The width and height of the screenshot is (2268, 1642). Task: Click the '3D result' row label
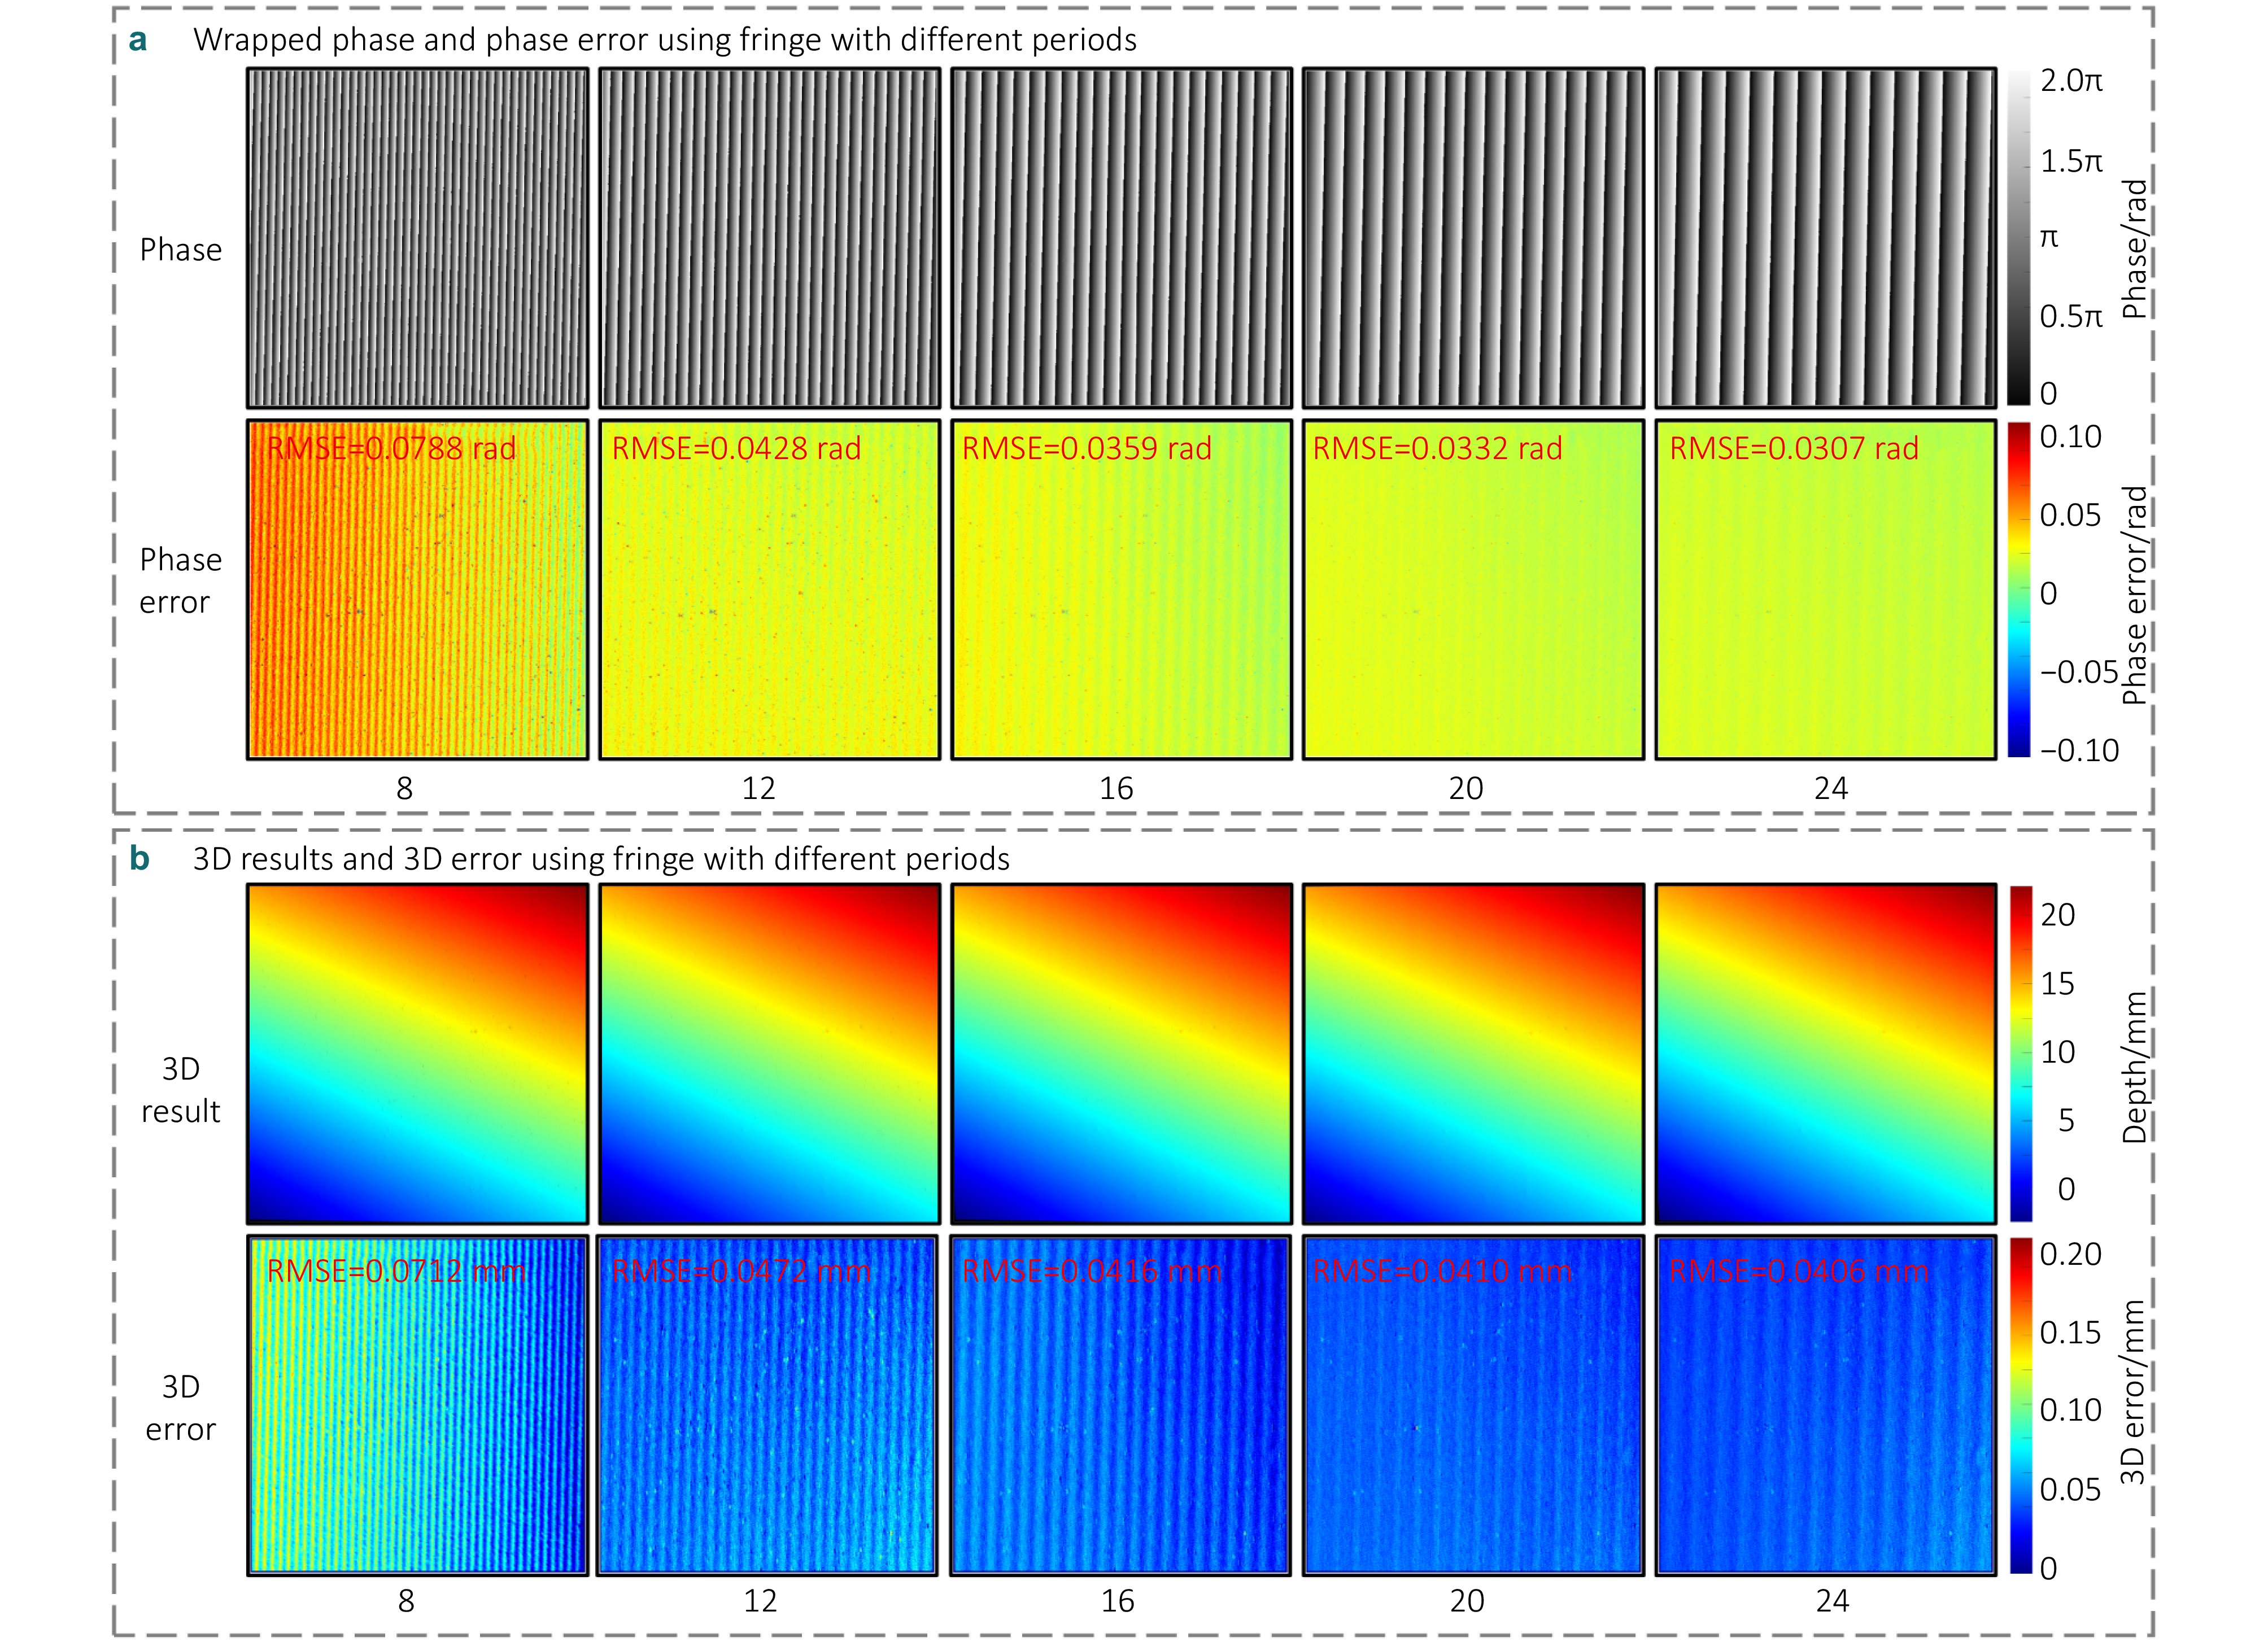(x=181, y=1090)
